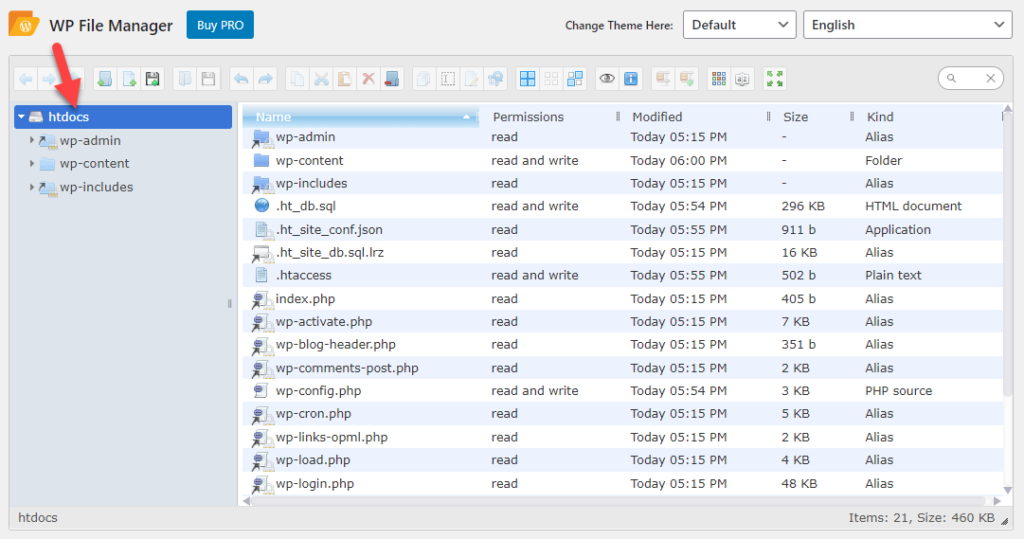Viewport: 1024px width, 539px height.
Task: Click the Get info toolbar icon
Action: click(x=631, y=79)
